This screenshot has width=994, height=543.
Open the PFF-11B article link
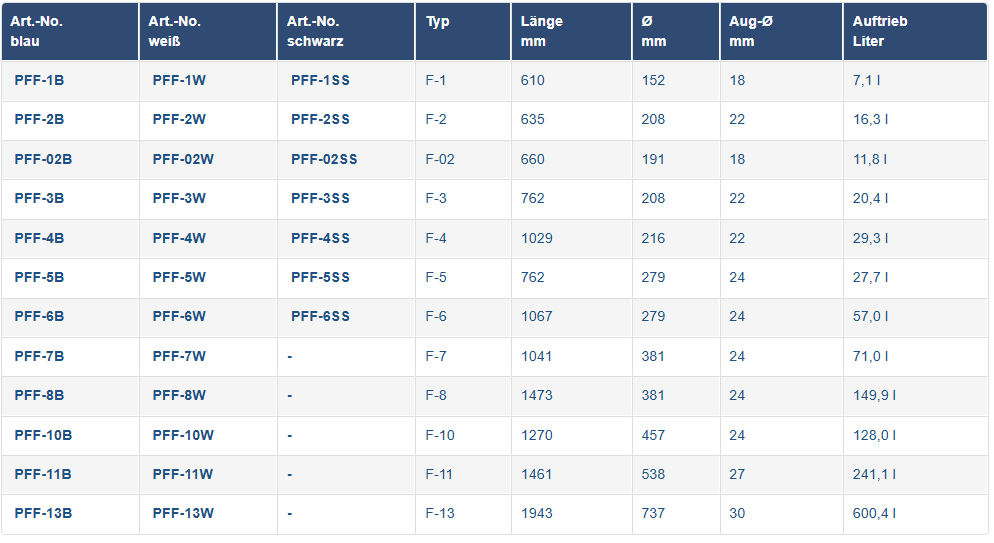point(43,474)
